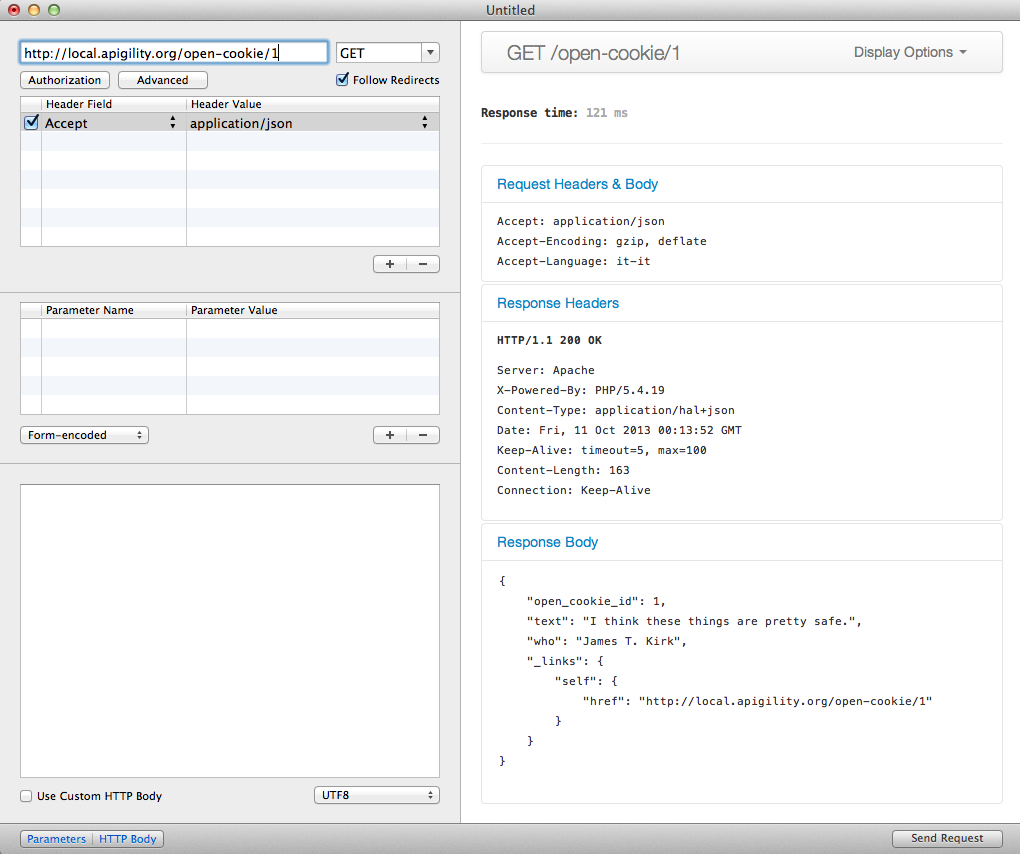Switch to the HTTP Body tab

click(x=128, y=839)
